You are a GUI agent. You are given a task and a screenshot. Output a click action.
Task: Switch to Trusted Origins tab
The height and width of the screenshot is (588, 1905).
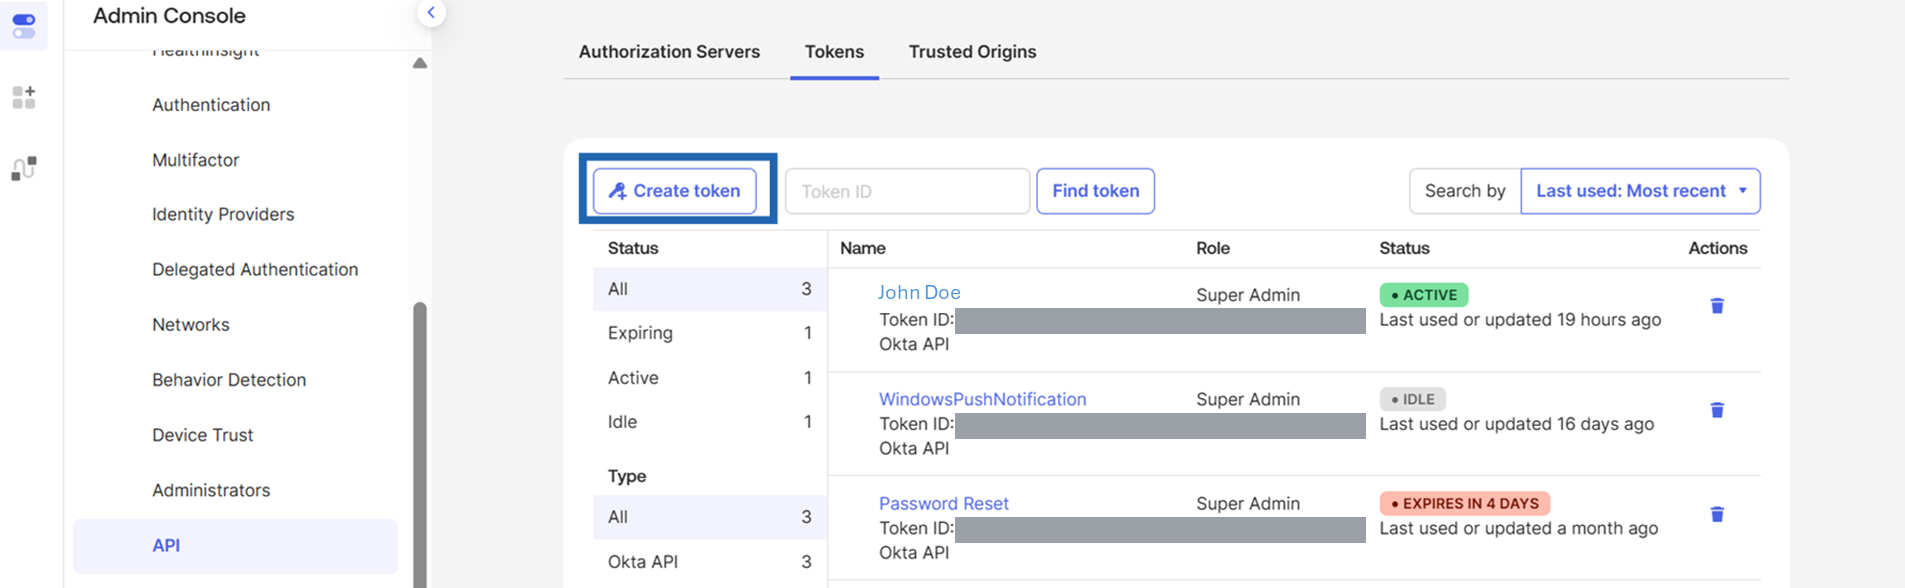coord(972,52)
